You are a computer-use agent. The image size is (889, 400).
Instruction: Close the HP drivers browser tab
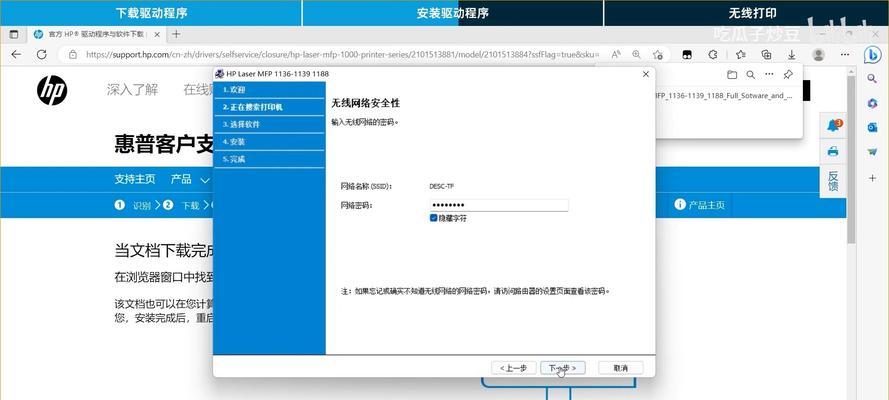point(157,35)
